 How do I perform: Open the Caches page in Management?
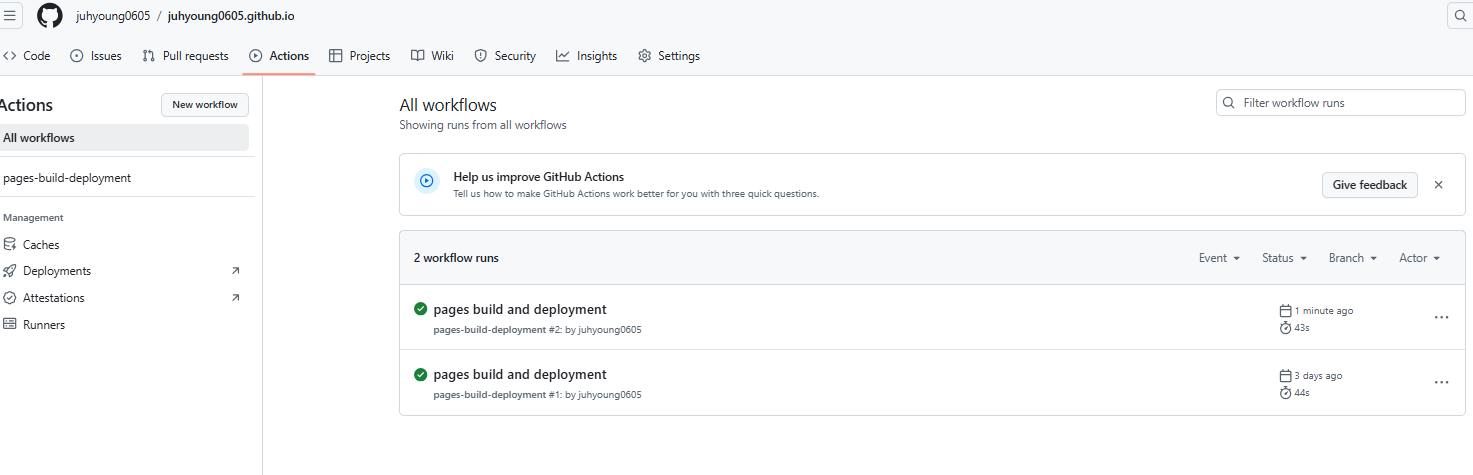(41, 244)
